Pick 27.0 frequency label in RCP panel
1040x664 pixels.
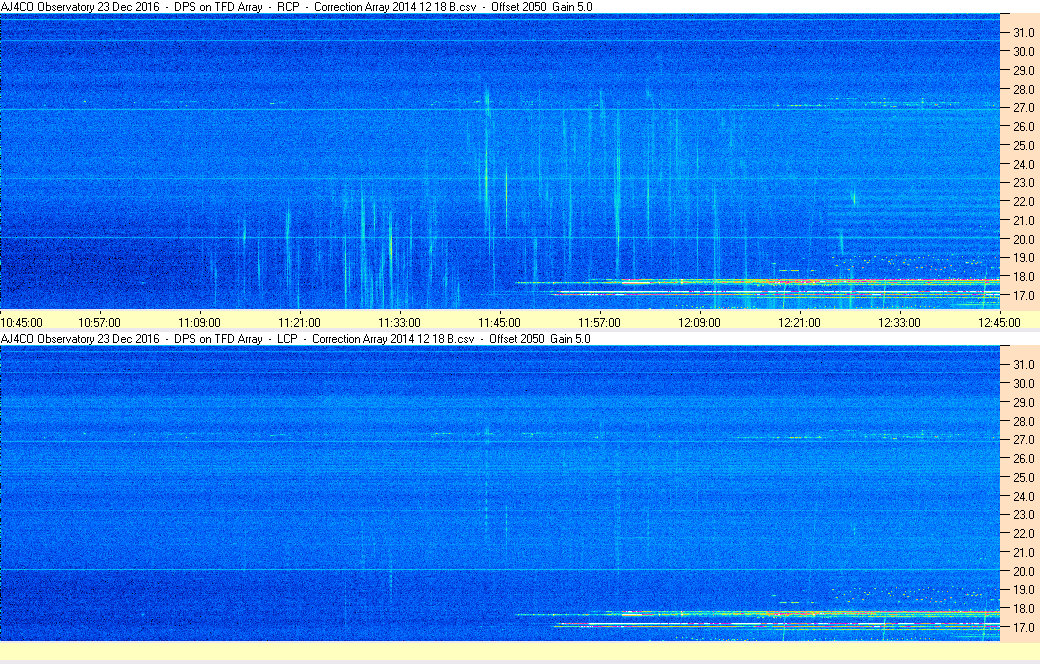tap(1023, 107)
